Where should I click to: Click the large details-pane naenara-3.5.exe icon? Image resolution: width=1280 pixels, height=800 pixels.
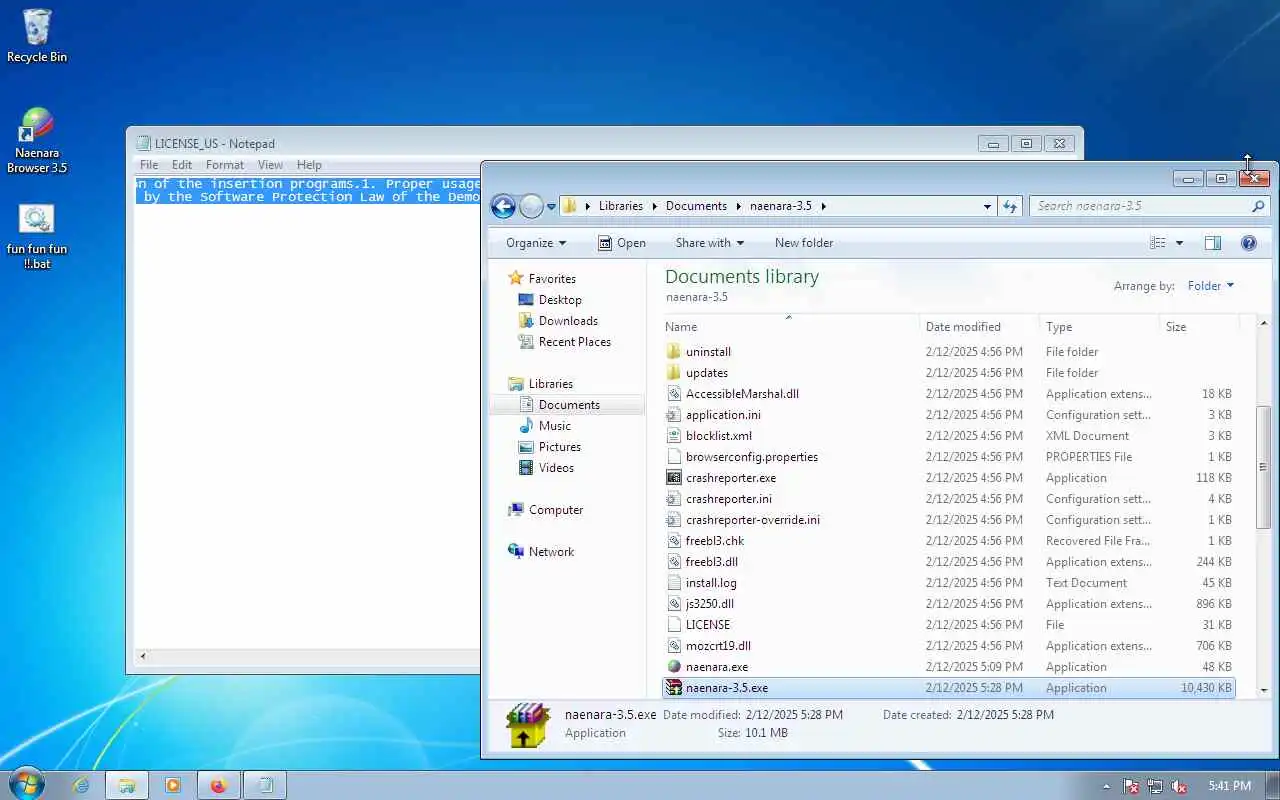coord(527,725)
